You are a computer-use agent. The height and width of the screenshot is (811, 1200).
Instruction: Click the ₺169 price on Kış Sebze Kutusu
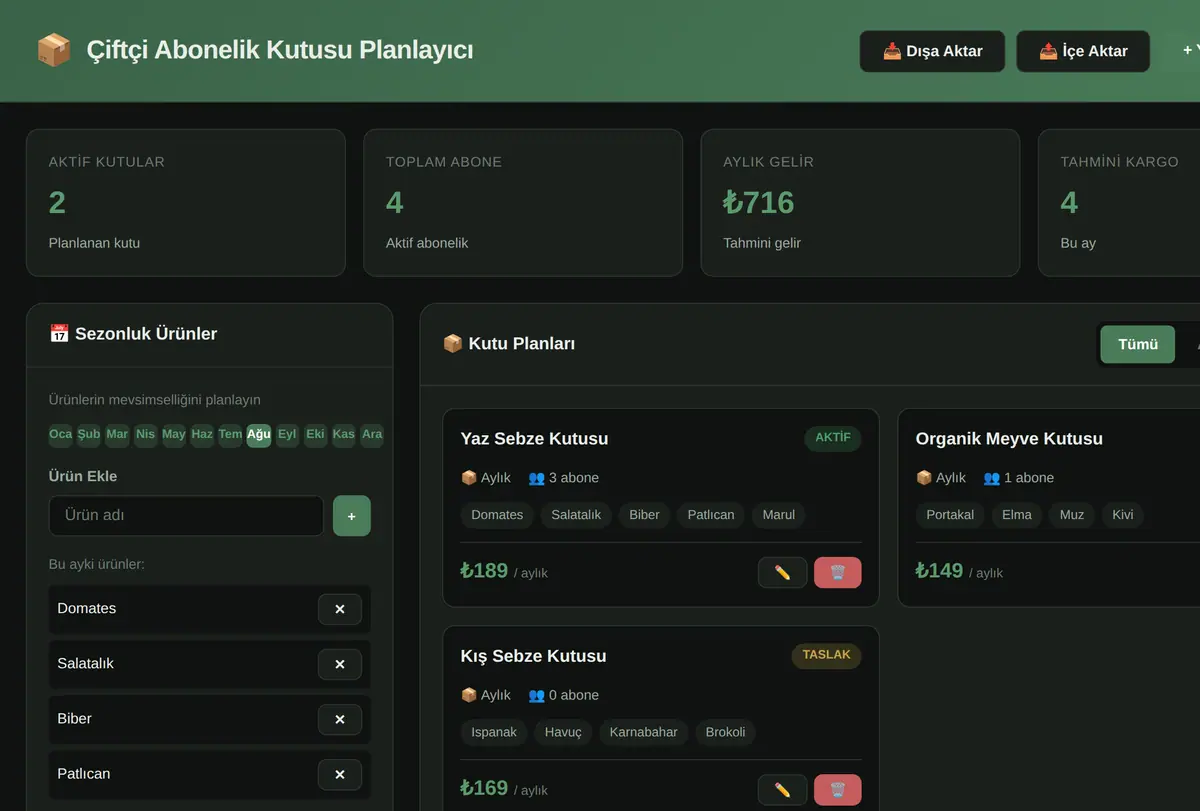(x=484, y=788)
